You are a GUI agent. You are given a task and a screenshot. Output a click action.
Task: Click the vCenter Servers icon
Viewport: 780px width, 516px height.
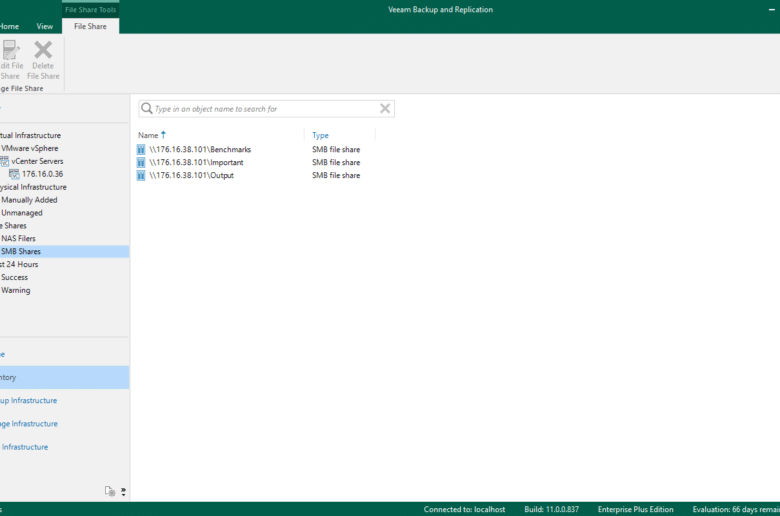pyautogui.click(x=4, y=161)
